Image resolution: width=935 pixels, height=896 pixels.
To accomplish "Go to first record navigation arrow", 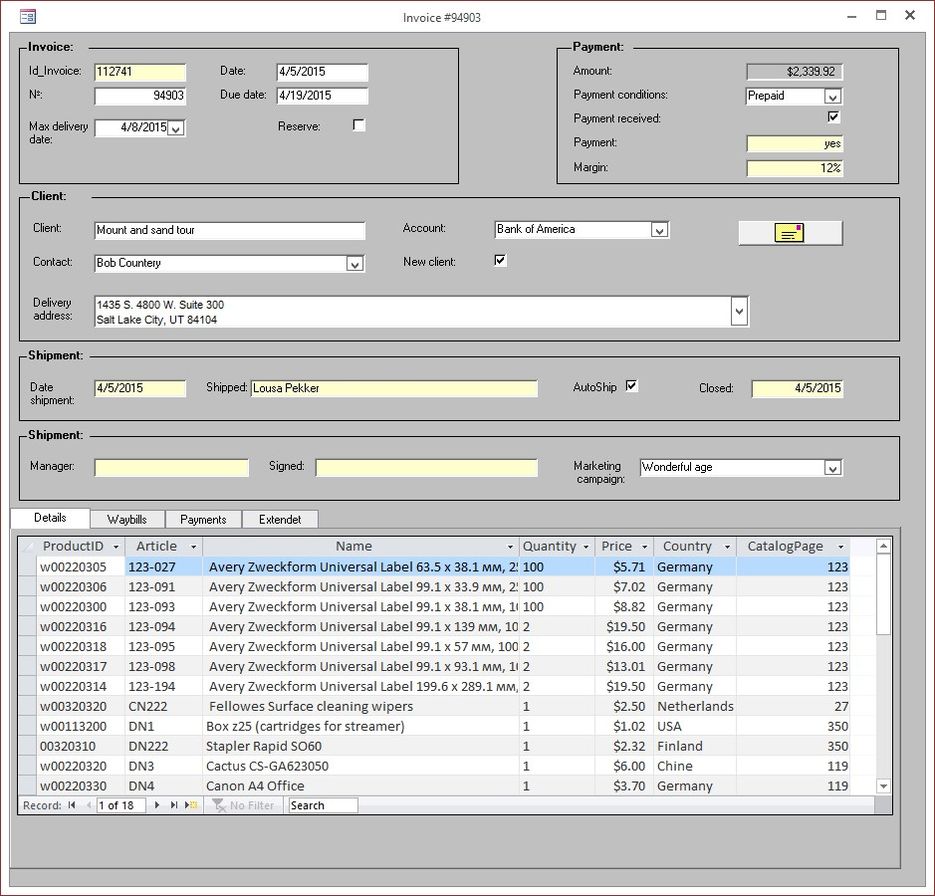I will [72, 805].
